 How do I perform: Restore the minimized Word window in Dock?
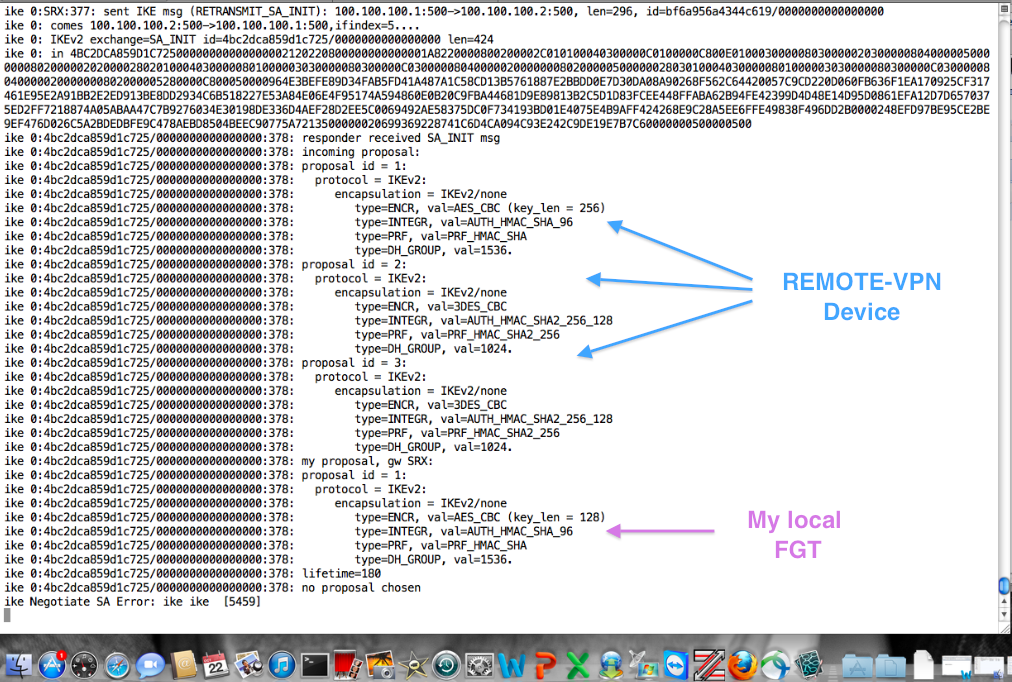[x=956, y=667]
